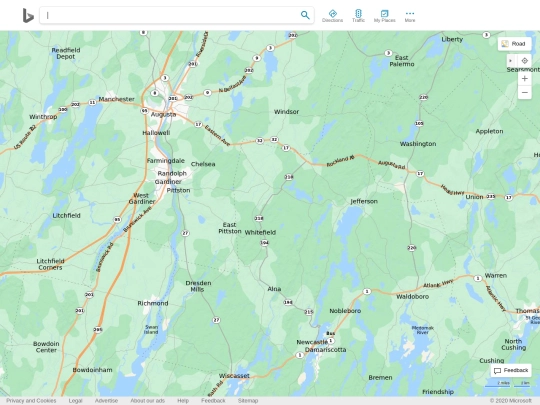This screenshot has width=540, height=405.
Task: Click the Brunswick Ave road label
Action: 137,219
